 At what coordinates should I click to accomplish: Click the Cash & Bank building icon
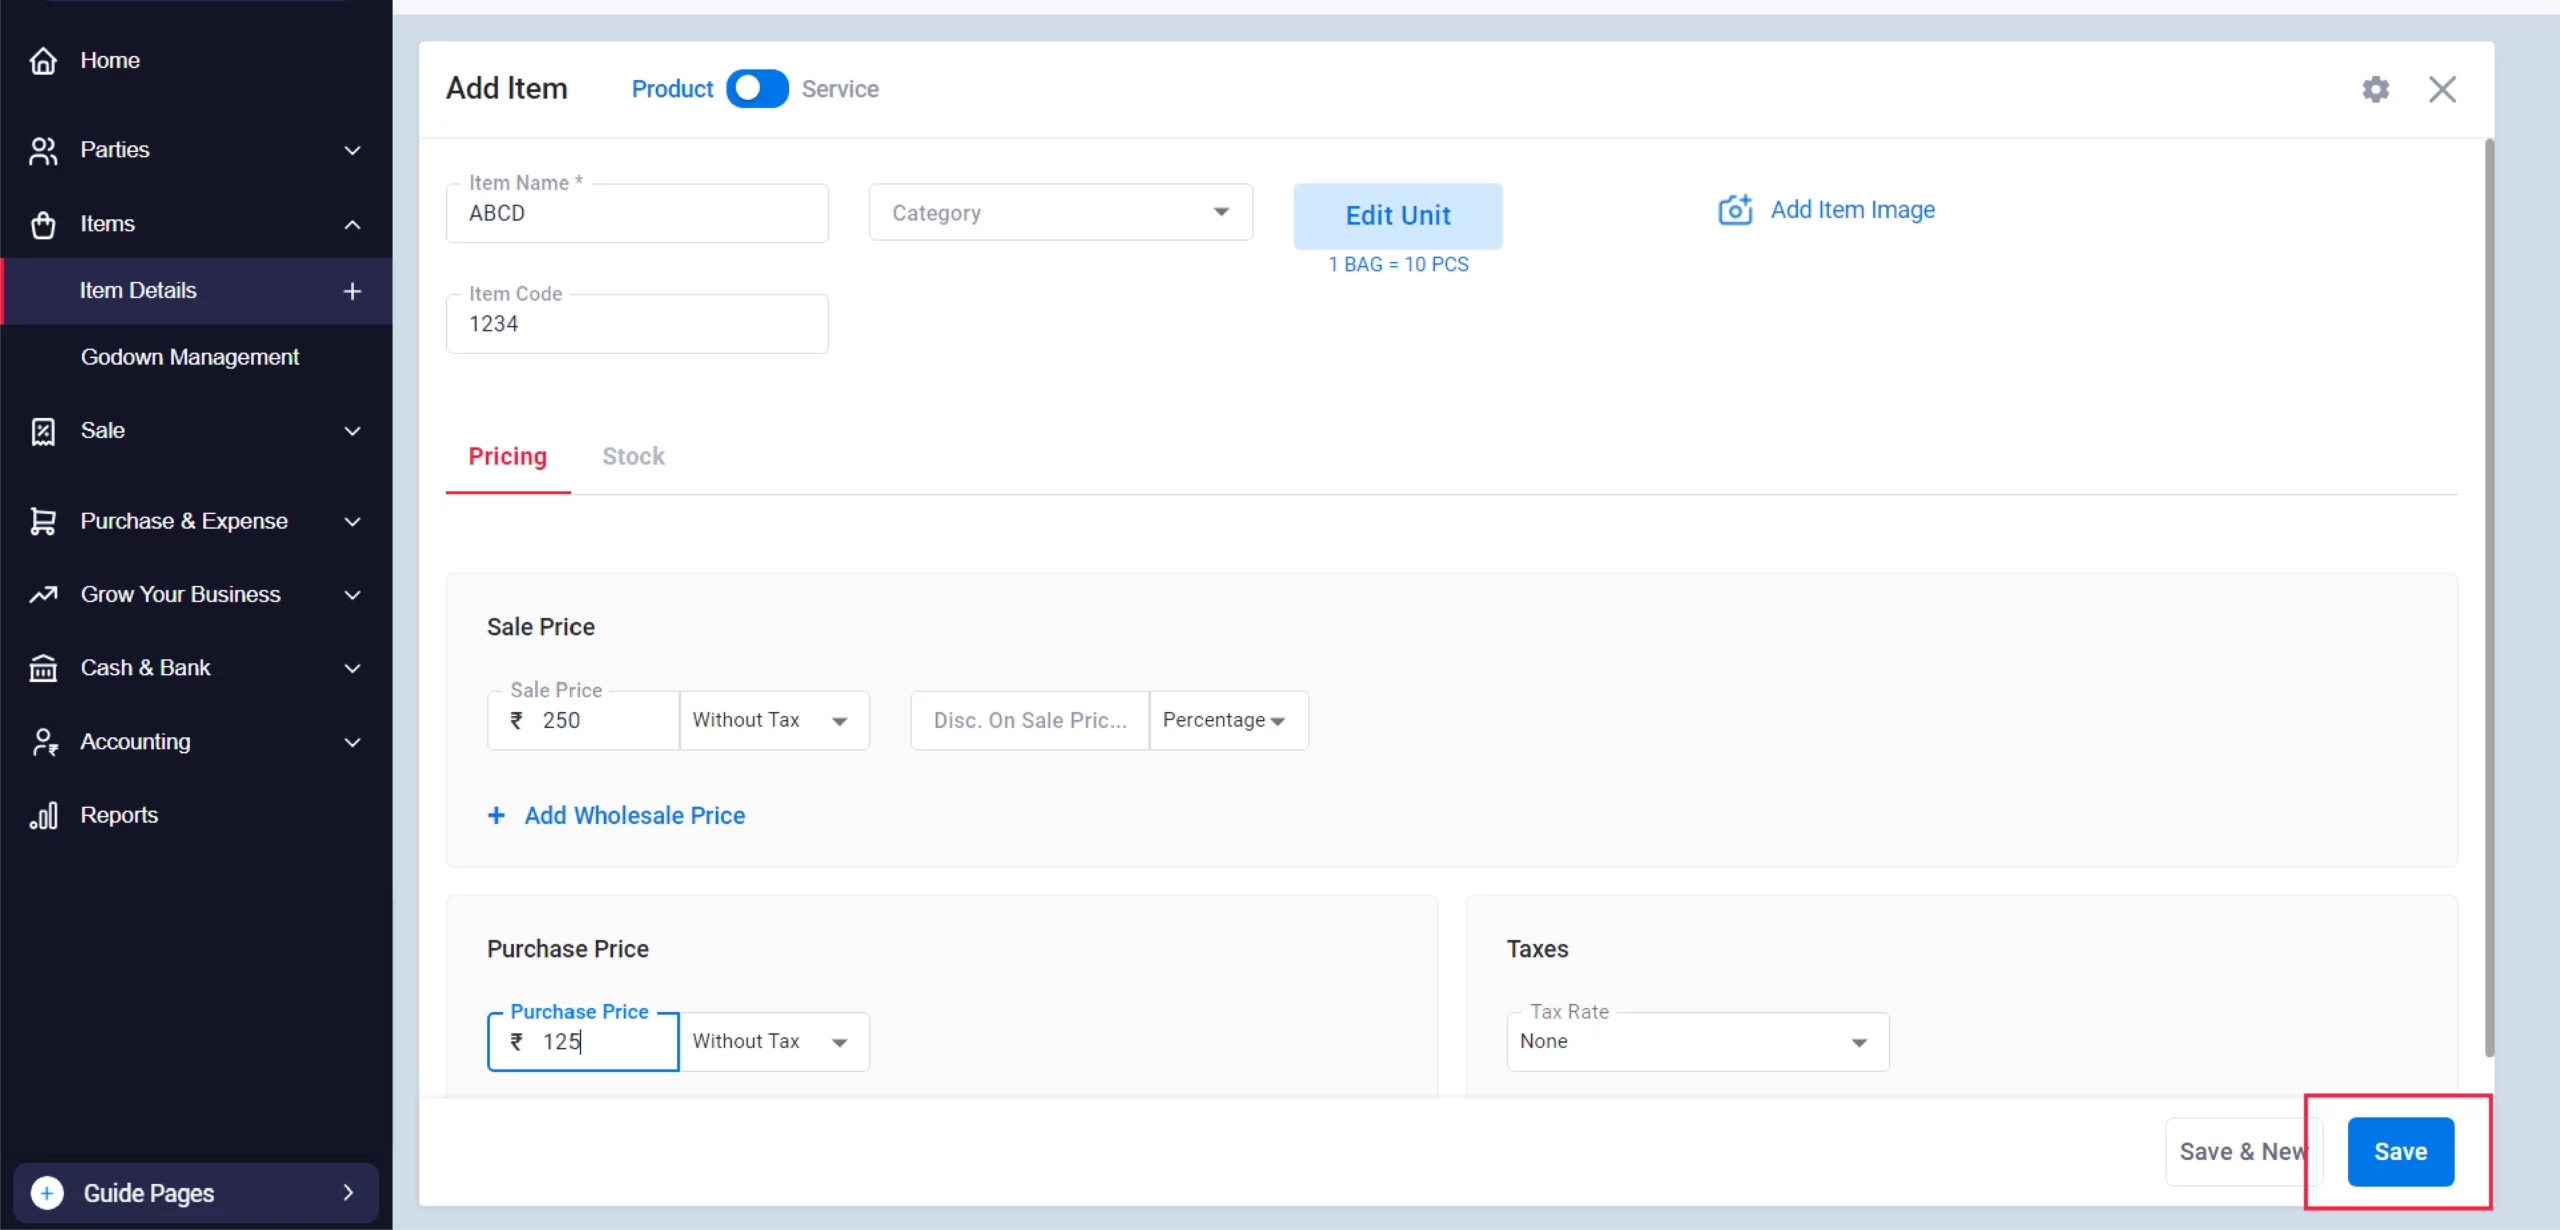pyautogui.click(x=43, y=668)
